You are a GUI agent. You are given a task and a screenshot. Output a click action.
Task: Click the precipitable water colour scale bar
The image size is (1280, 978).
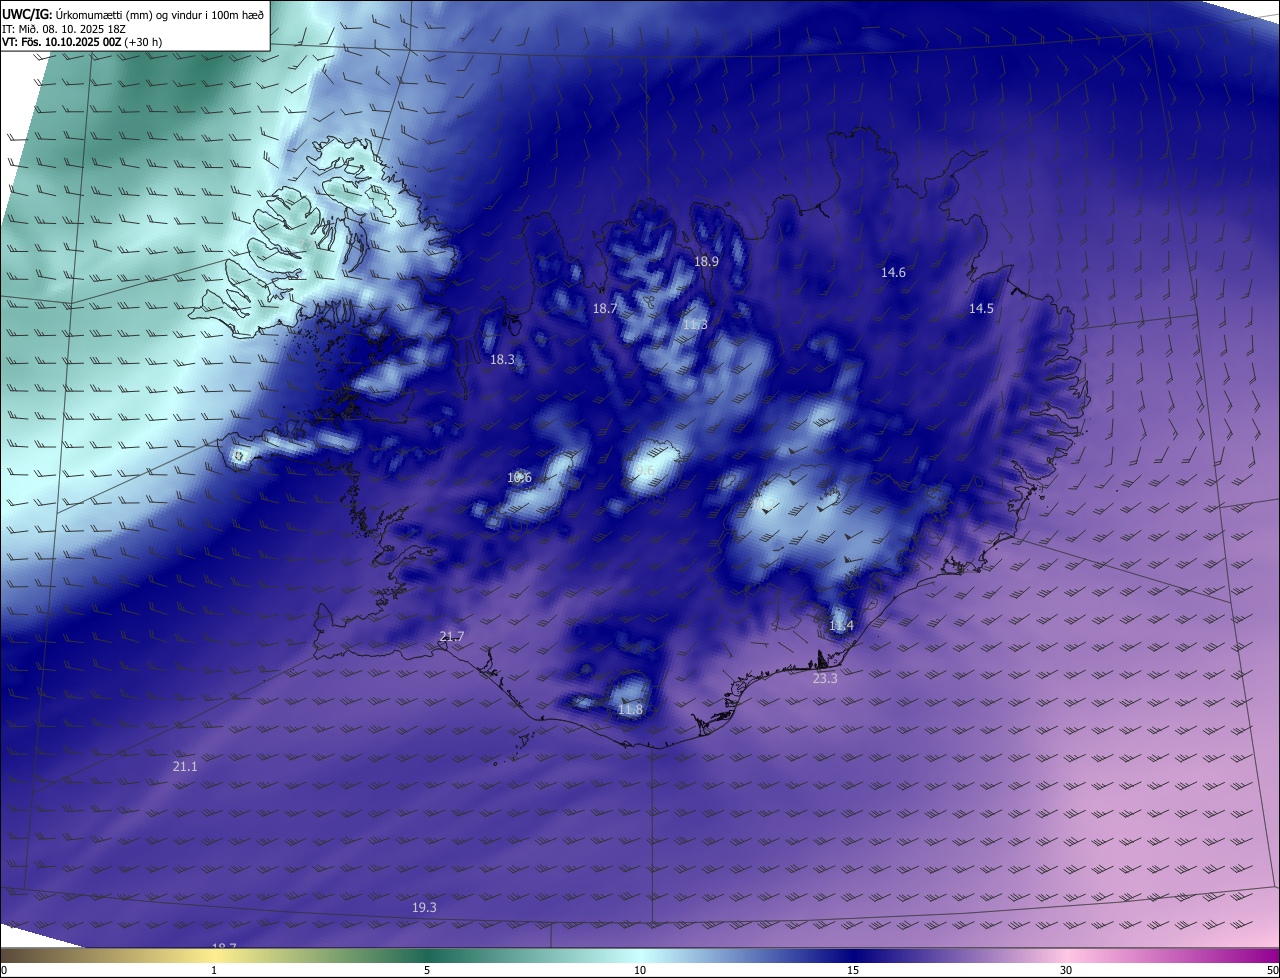click(x=640, y=956)
